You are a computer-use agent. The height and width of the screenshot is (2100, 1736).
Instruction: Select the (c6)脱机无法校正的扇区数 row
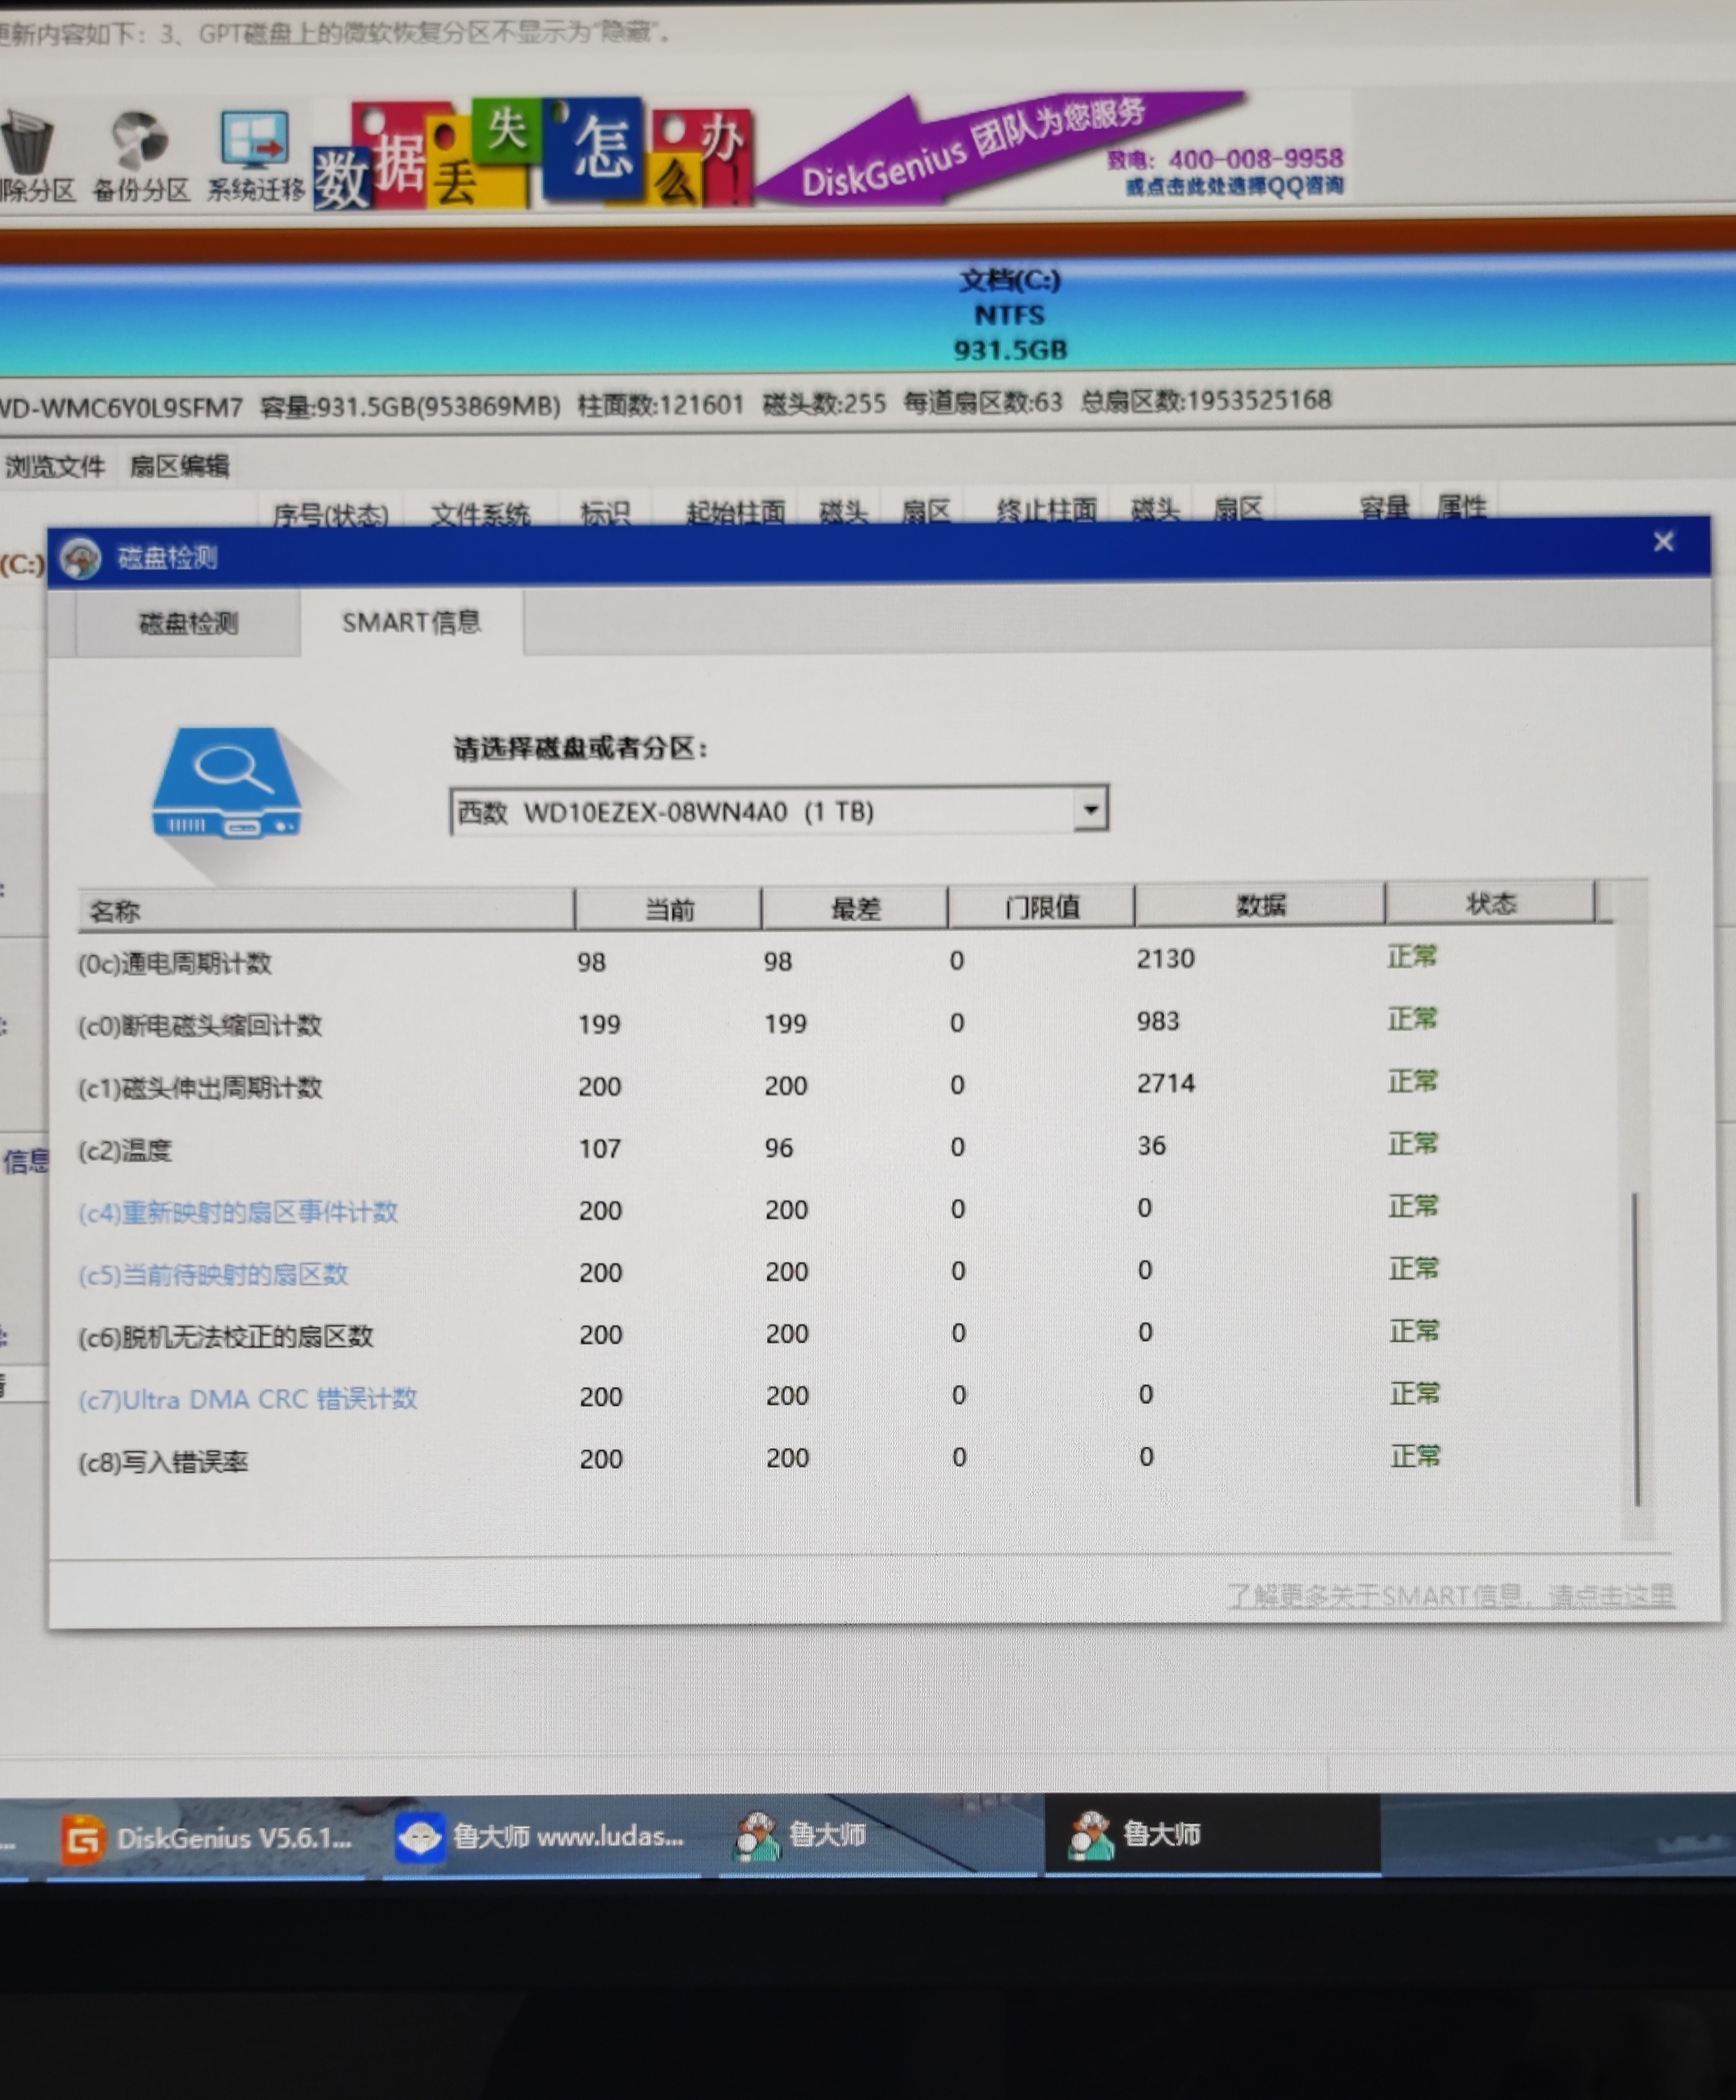coord(845,1333)
